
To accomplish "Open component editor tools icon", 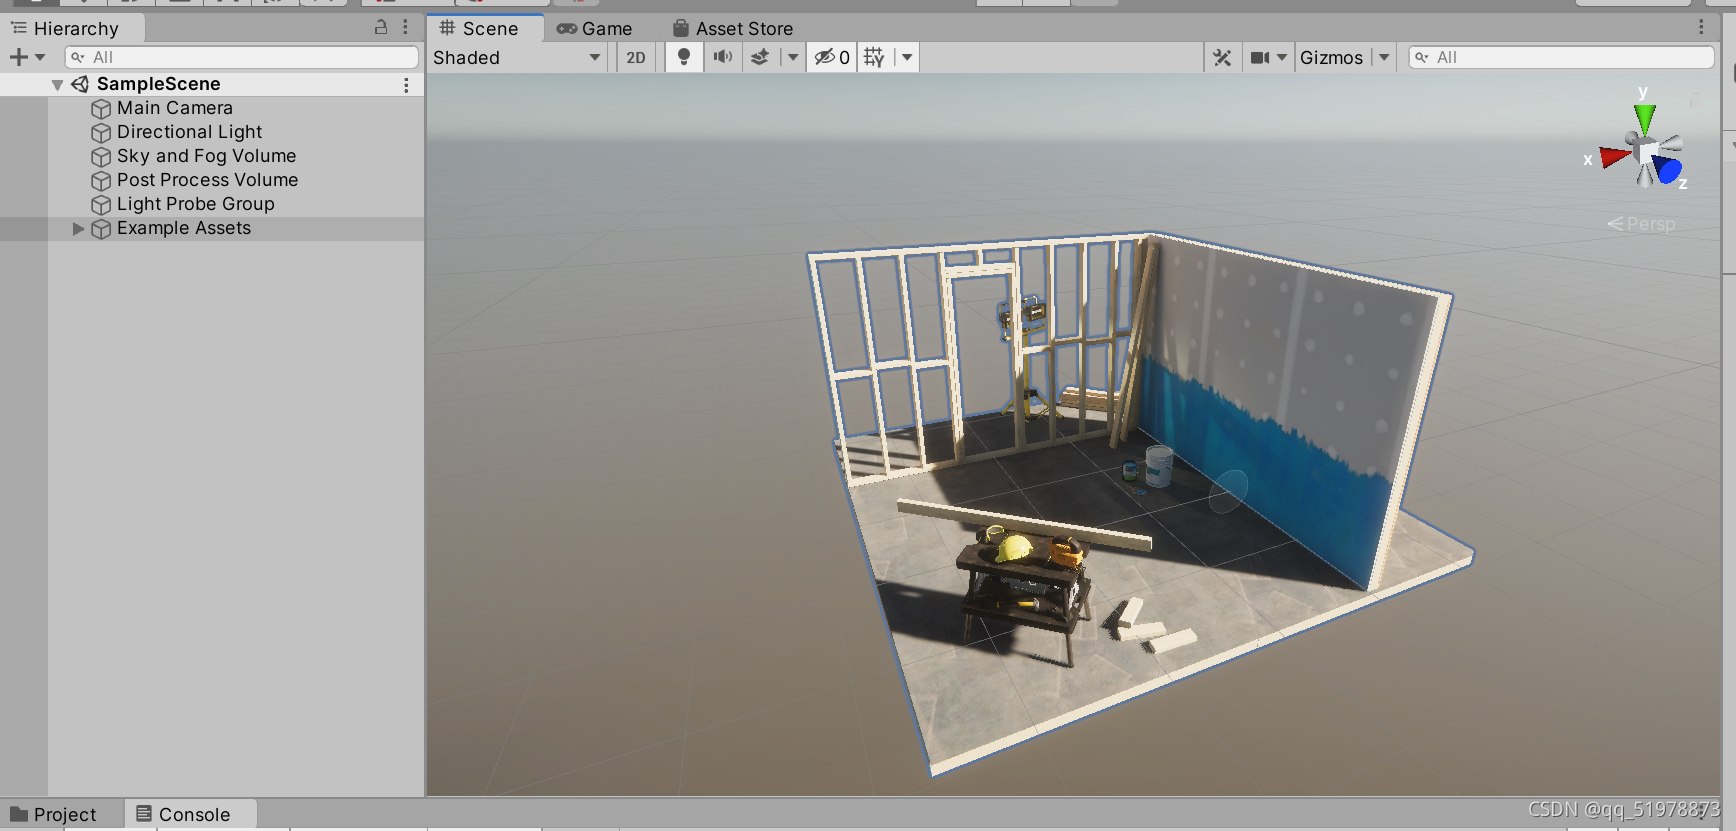I will 1222,57.
